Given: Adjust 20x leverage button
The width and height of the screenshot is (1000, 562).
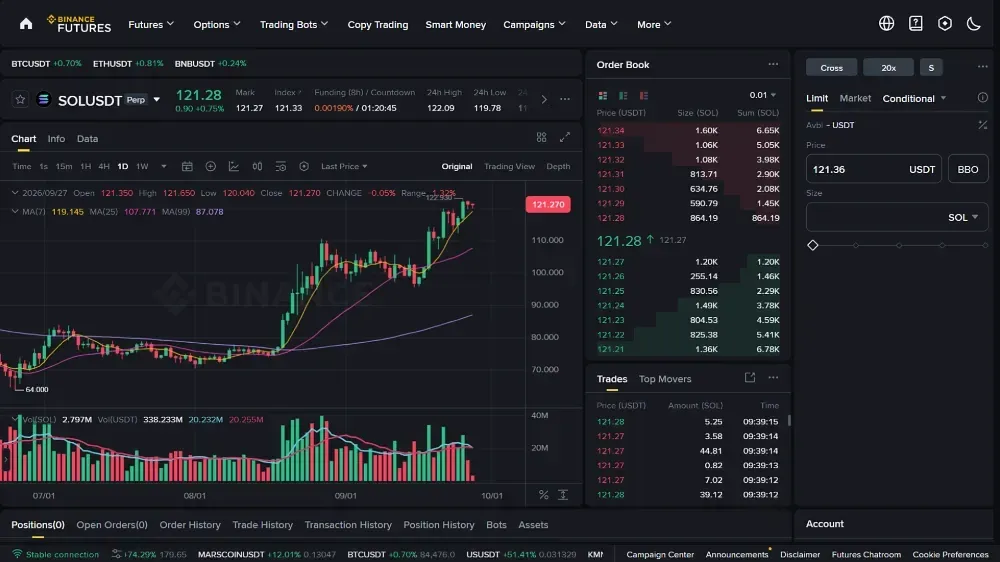Looking at the screenshot, I should (888, 68).
